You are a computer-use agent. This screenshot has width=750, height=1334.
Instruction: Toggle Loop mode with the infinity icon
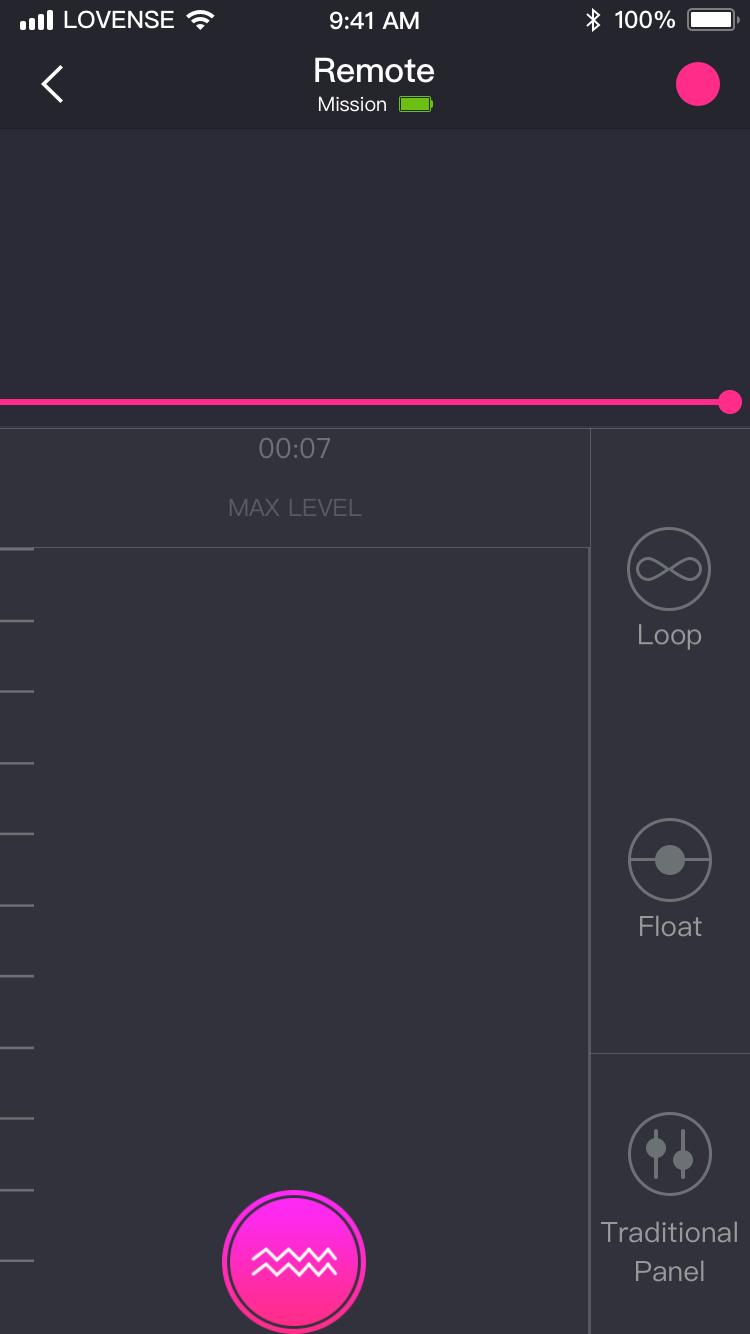coord(669,569)
